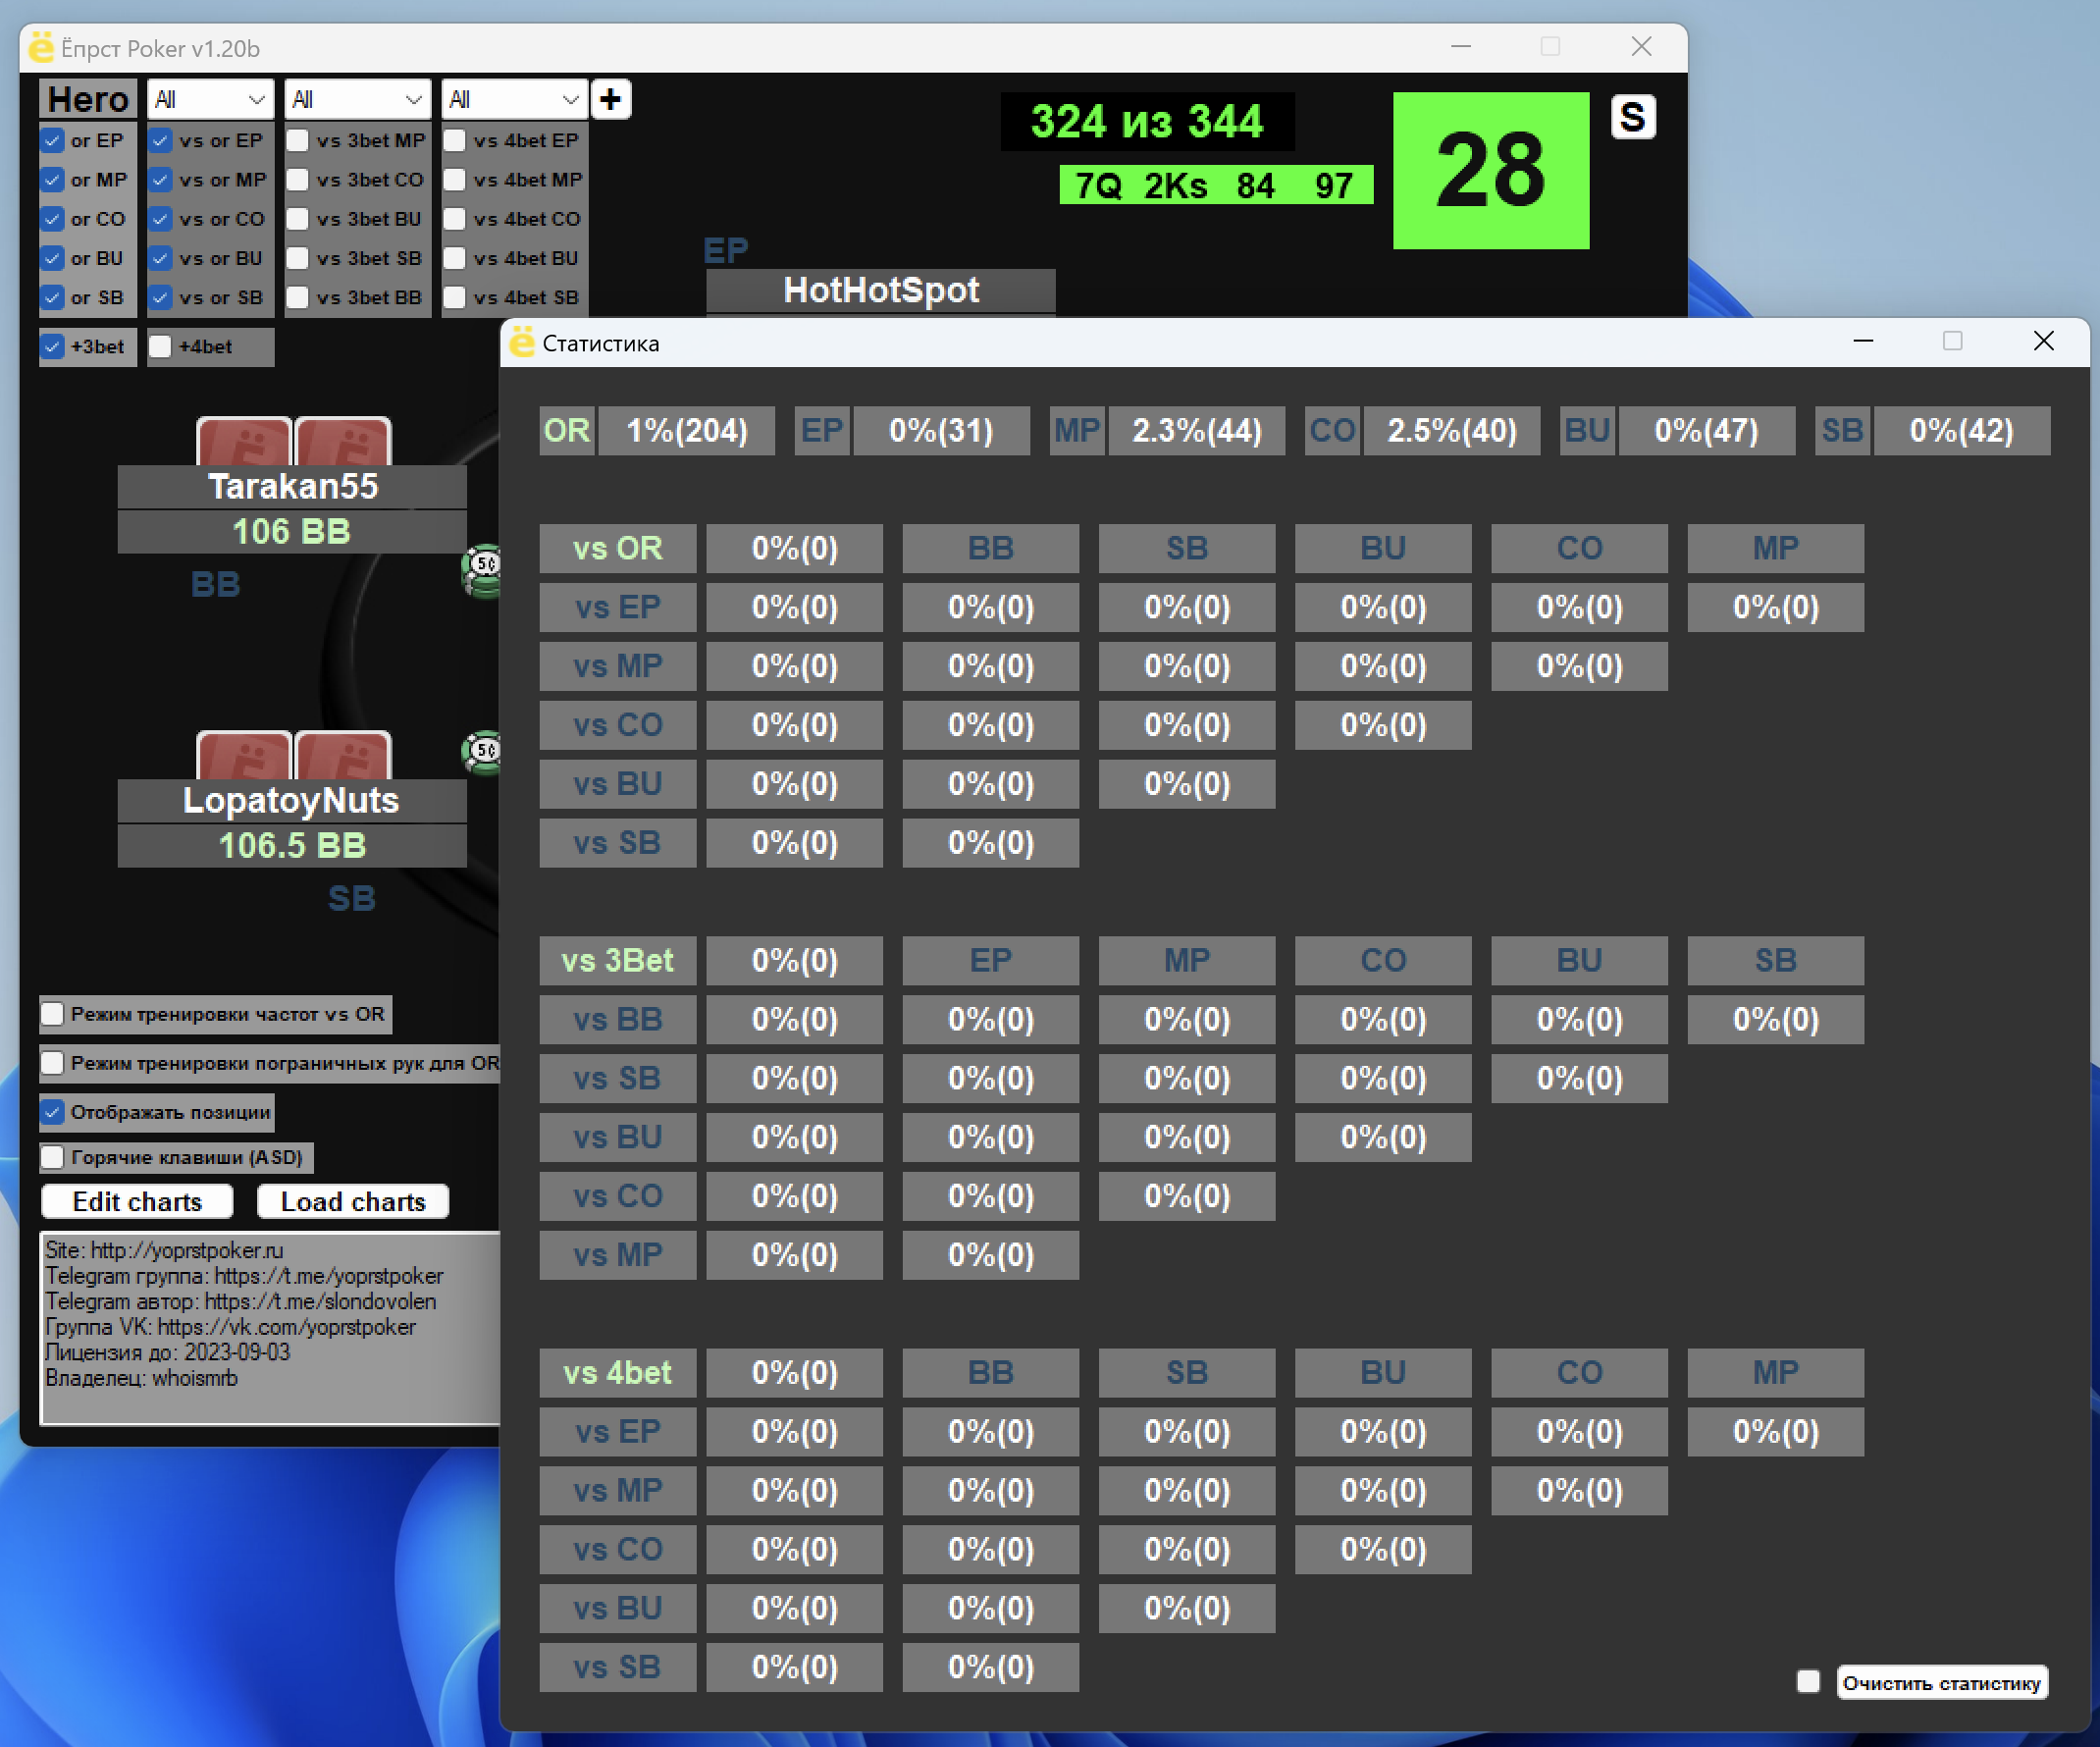Click the chip stack near LopatoyNuts
Image resolution: width=2100 pixels, height=1747 pixels.
click(x=483, y=753)
